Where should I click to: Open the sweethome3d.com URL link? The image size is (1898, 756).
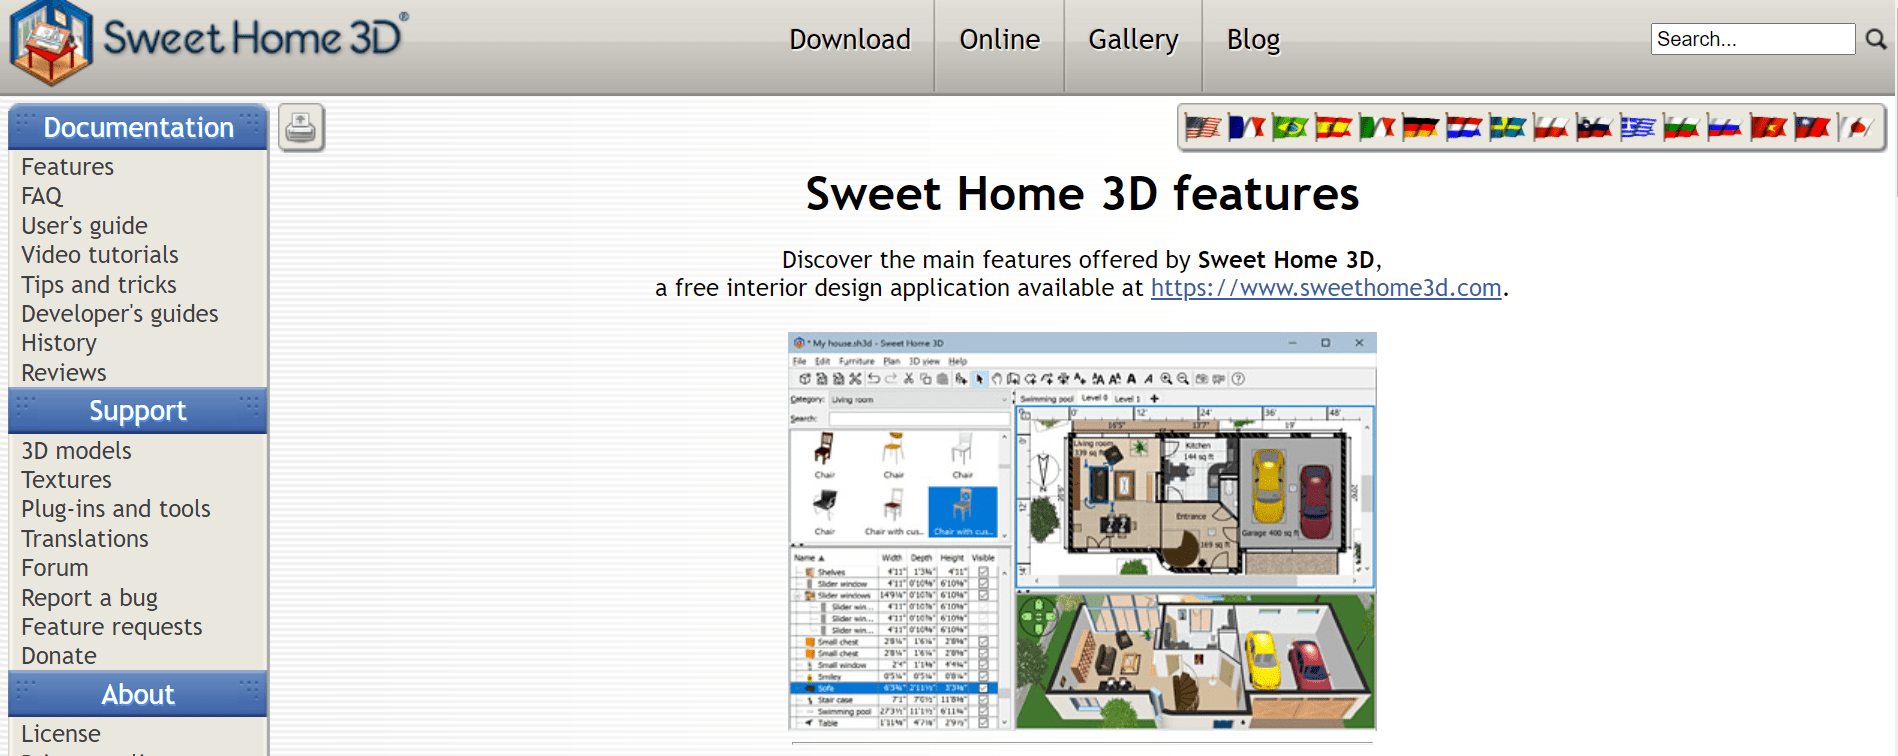pyautogui.click(x=1326, y=288)
